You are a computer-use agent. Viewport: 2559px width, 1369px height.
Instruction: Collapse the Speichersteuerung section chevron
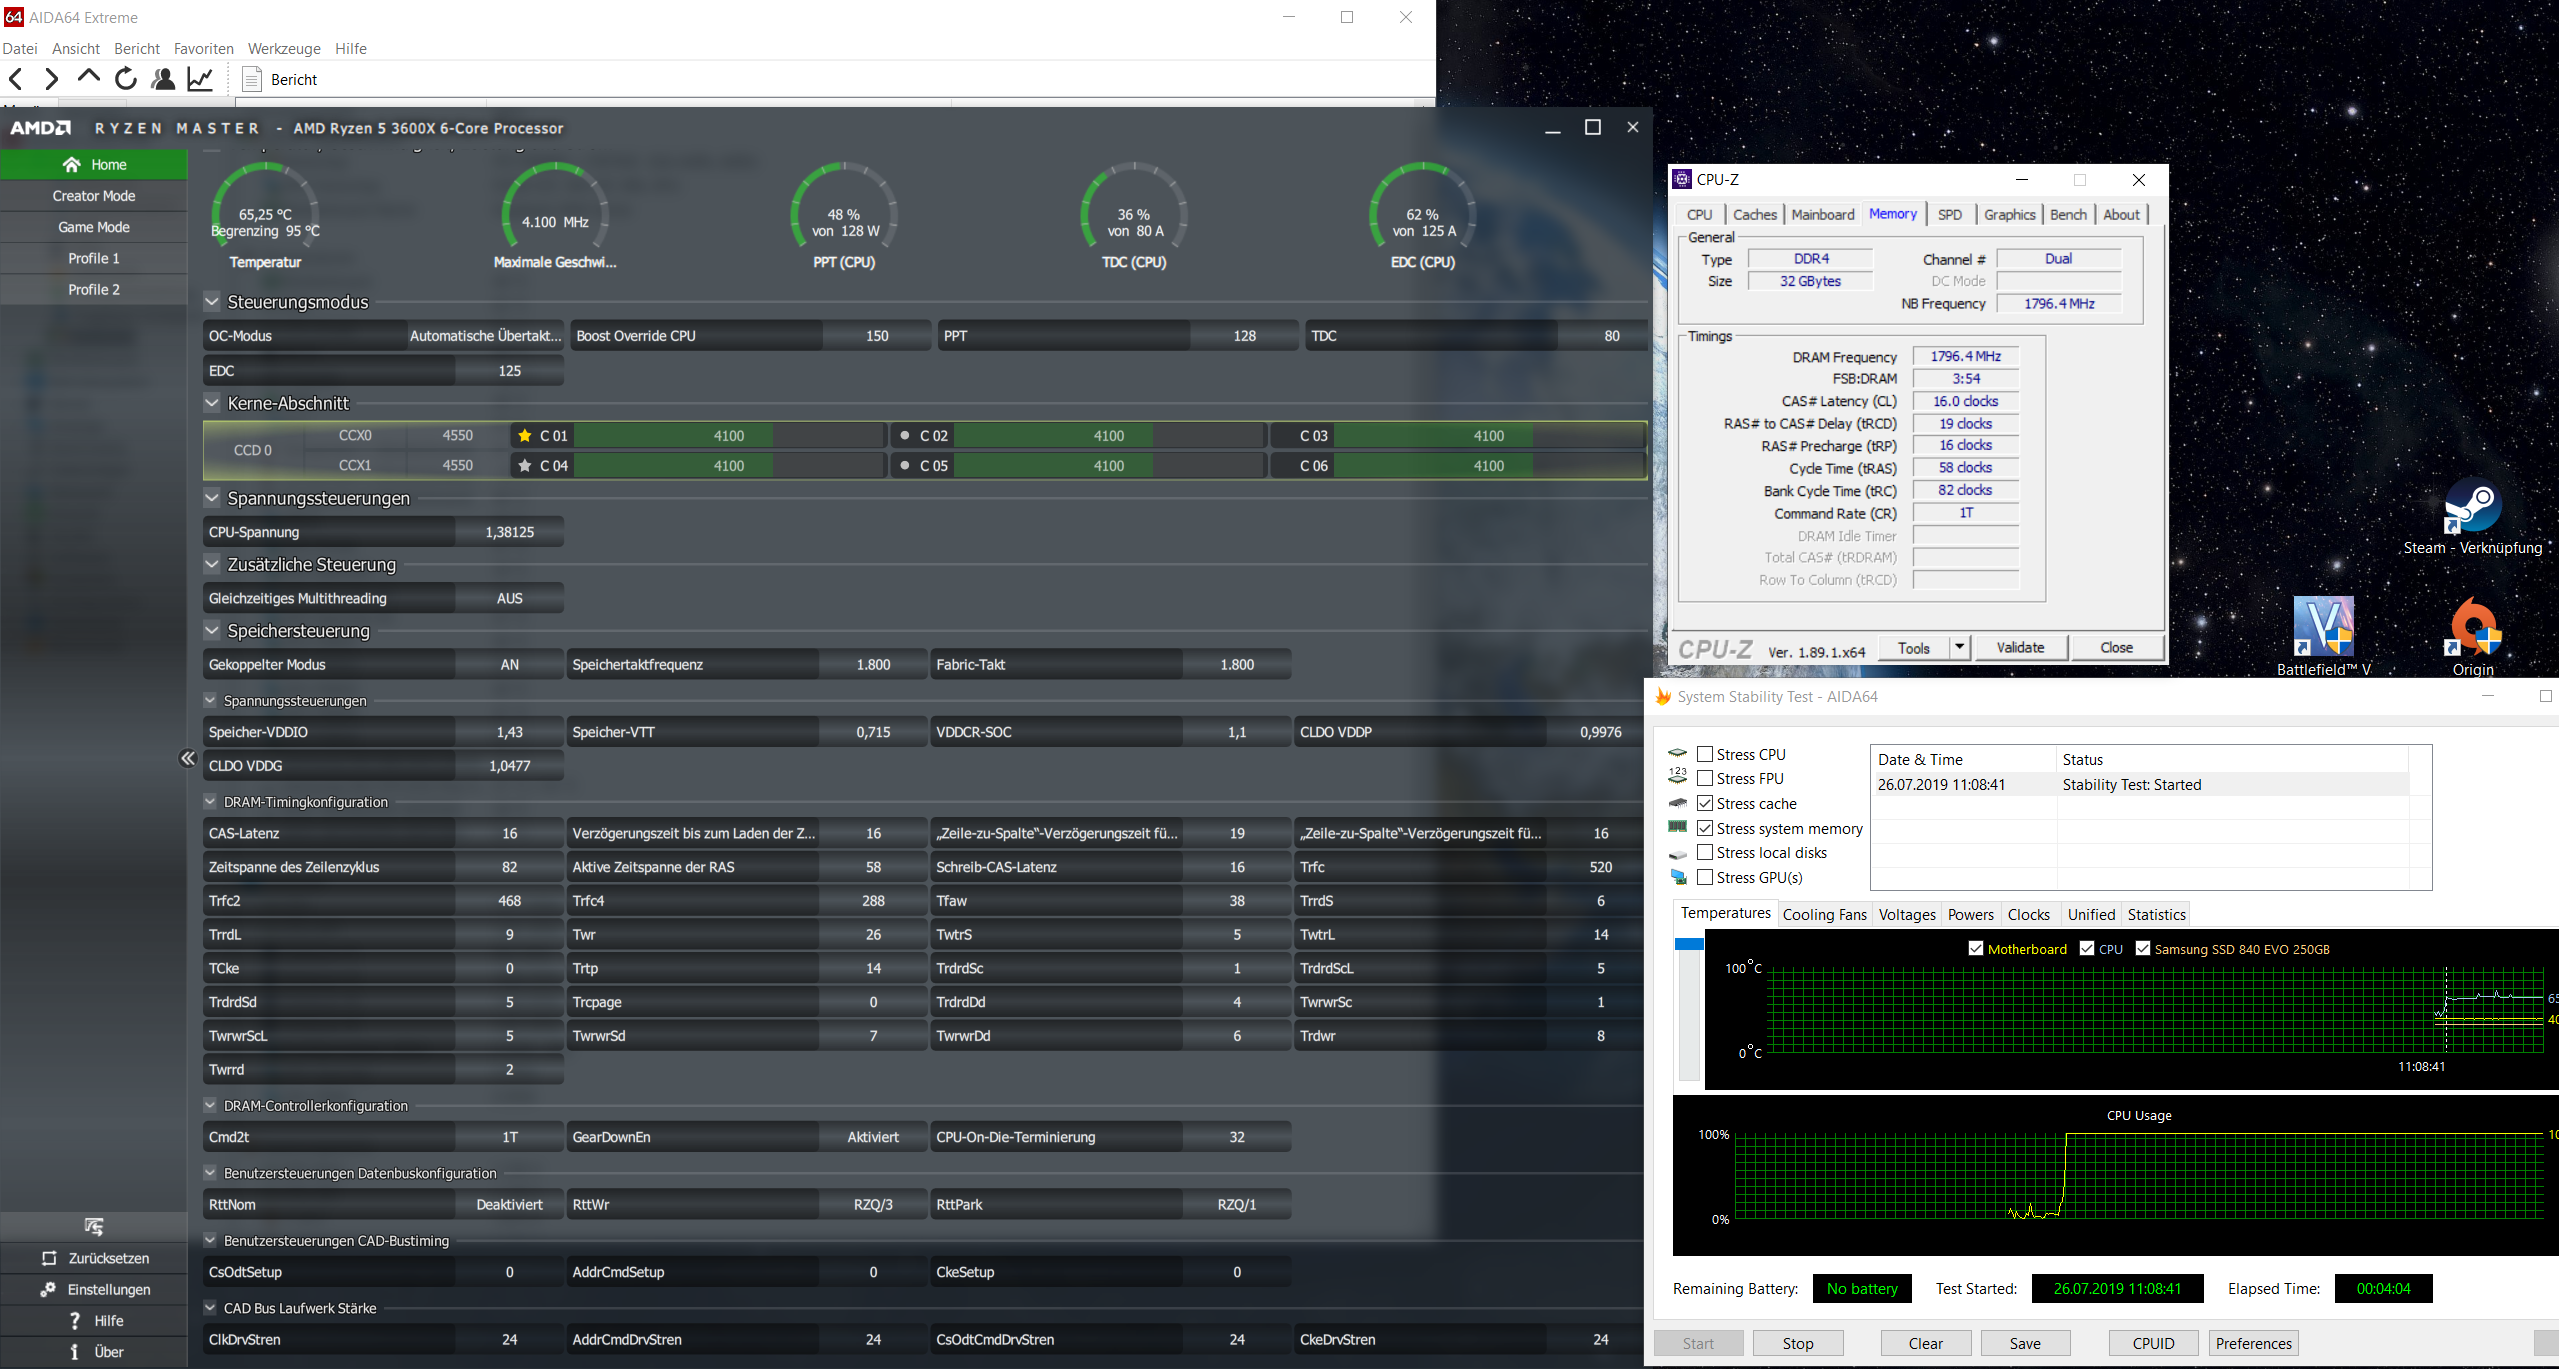click(212, 630)
